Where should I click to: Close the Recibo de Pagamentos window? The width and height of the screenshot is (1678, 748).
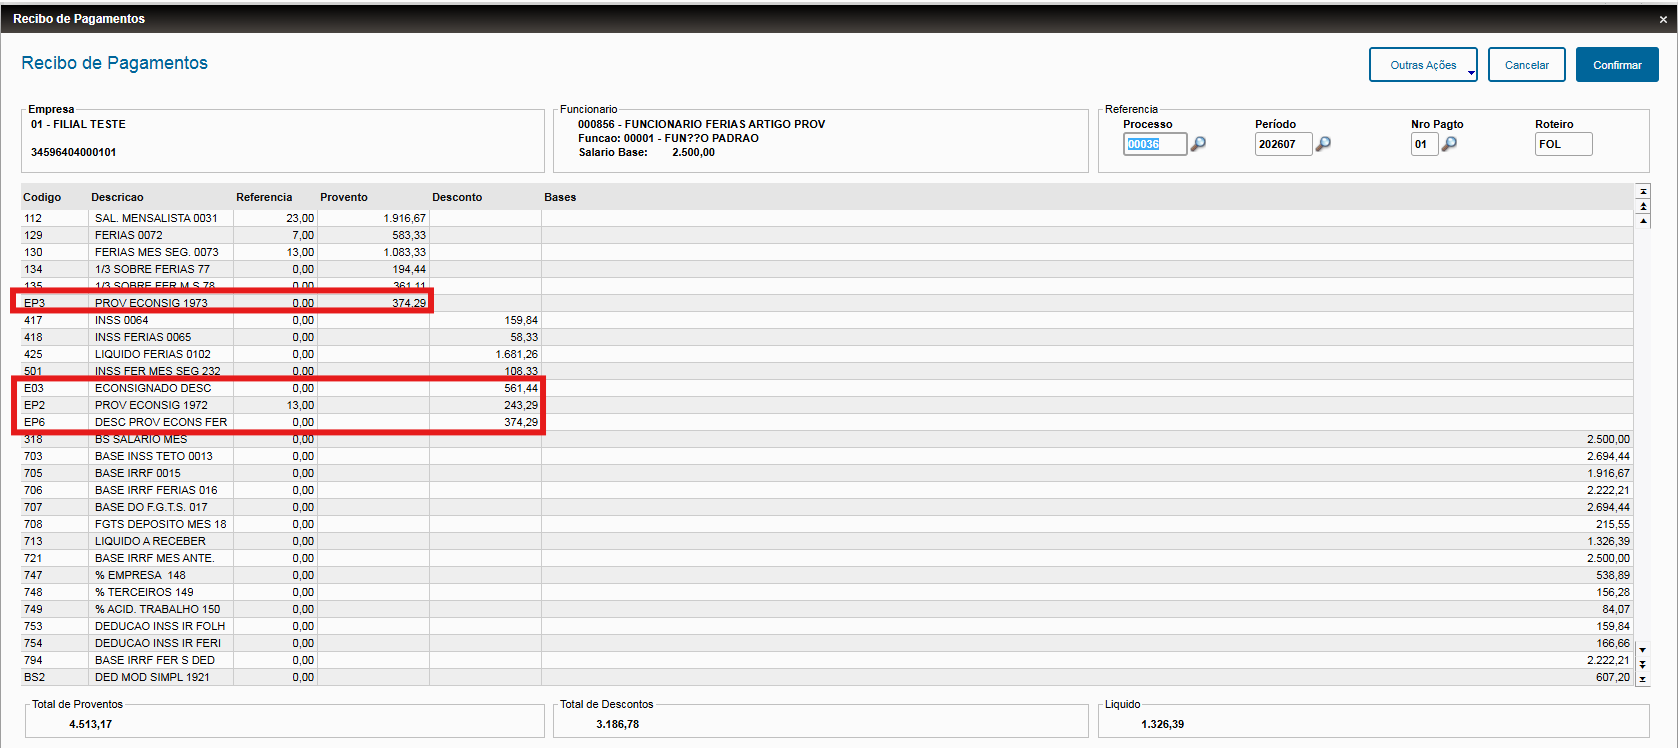pos(1663,19)
